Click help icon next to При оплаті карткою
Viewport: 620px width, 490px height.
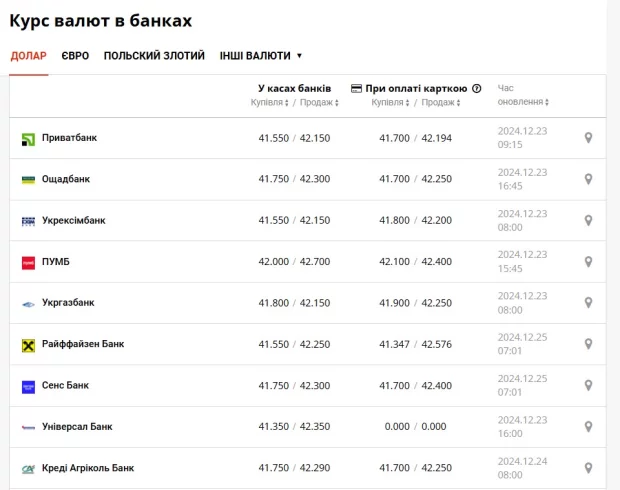pyautogui.click(x=477, y=89)
